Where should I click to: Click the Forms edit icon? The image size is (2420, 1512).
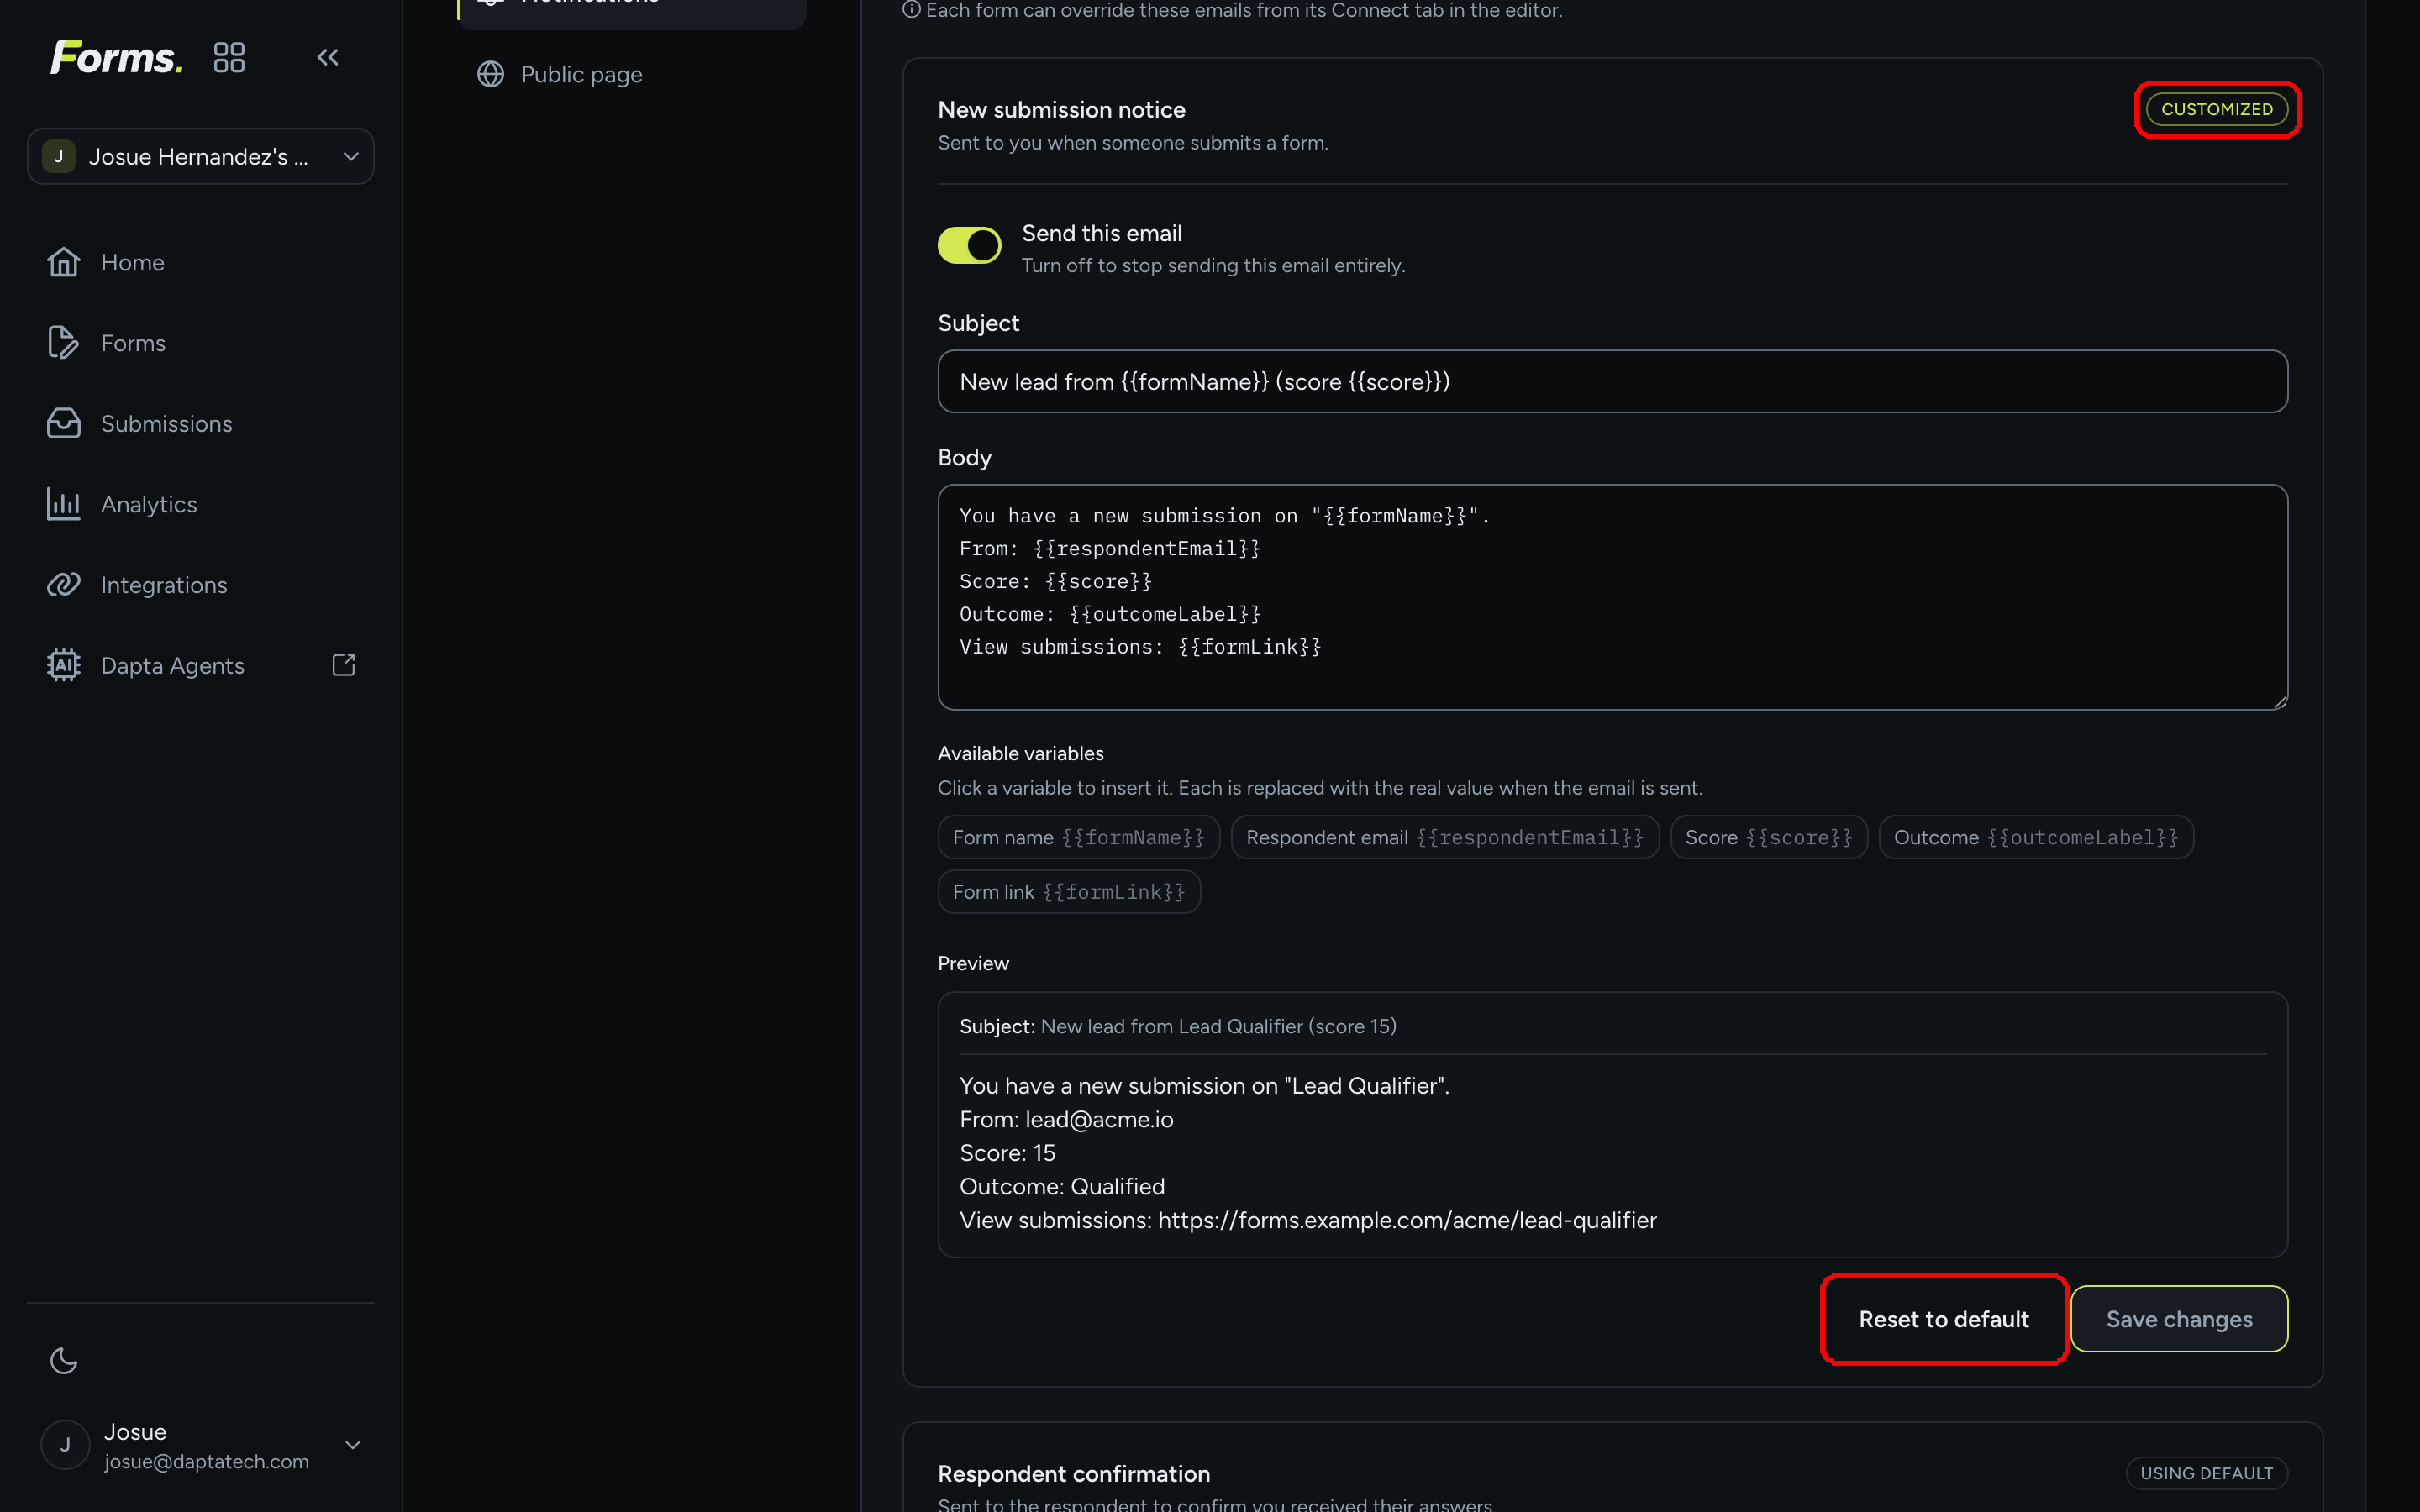(64, 343)
